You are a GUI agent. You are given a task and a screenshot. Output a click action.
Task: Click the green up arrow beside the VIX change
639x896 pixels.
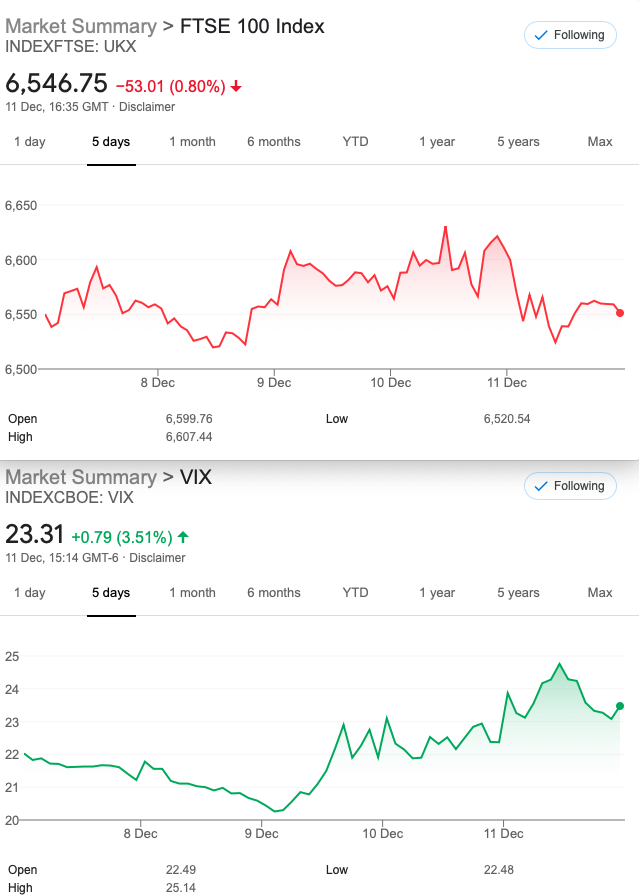(x=183, y=537)
